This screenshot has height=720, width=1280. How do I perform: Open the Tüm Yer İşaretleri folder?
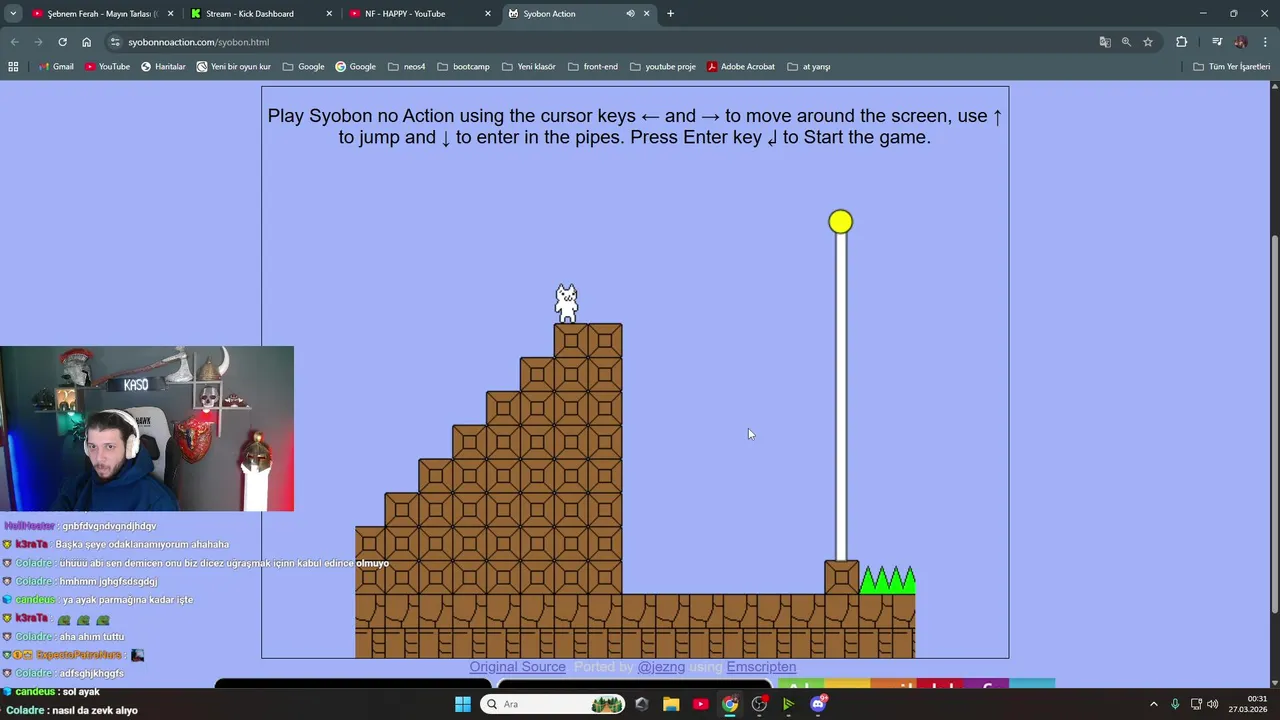[1232, 67]
